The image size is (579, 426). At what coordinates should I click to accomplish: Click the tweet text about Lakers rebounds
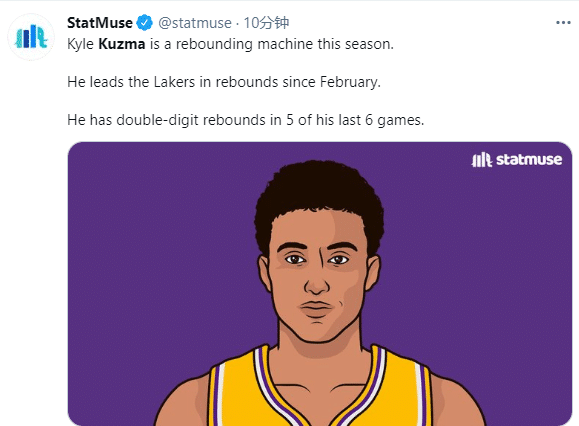tap(224, 82)
